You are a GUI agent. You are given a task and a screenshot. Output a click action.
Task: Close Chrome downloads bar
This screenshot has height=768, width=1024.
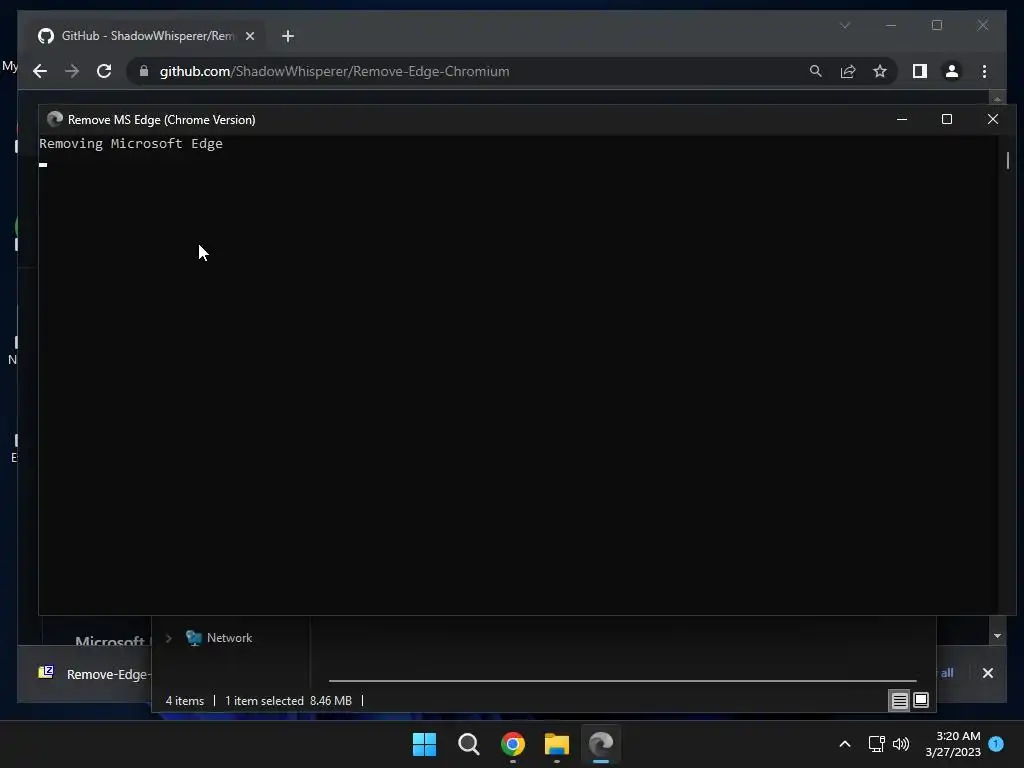[987, 673]
